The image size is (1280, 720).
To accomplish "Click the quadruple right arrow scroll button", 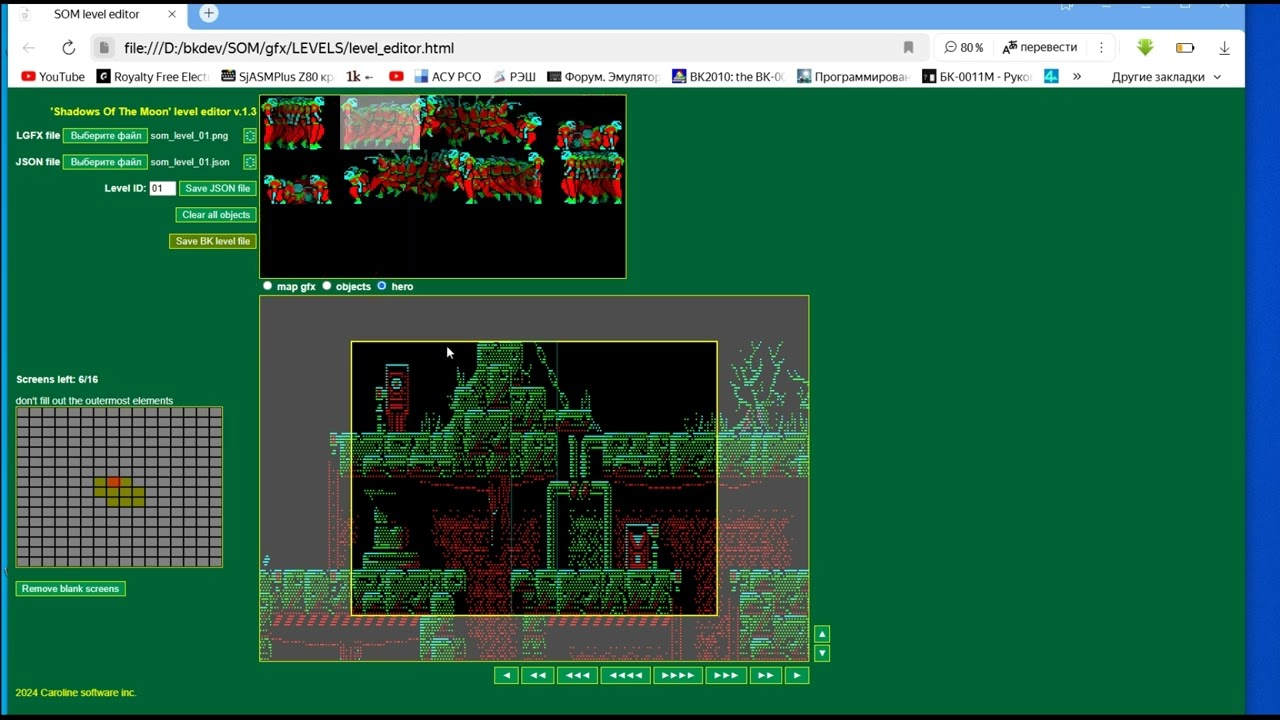I will (677, 675).
